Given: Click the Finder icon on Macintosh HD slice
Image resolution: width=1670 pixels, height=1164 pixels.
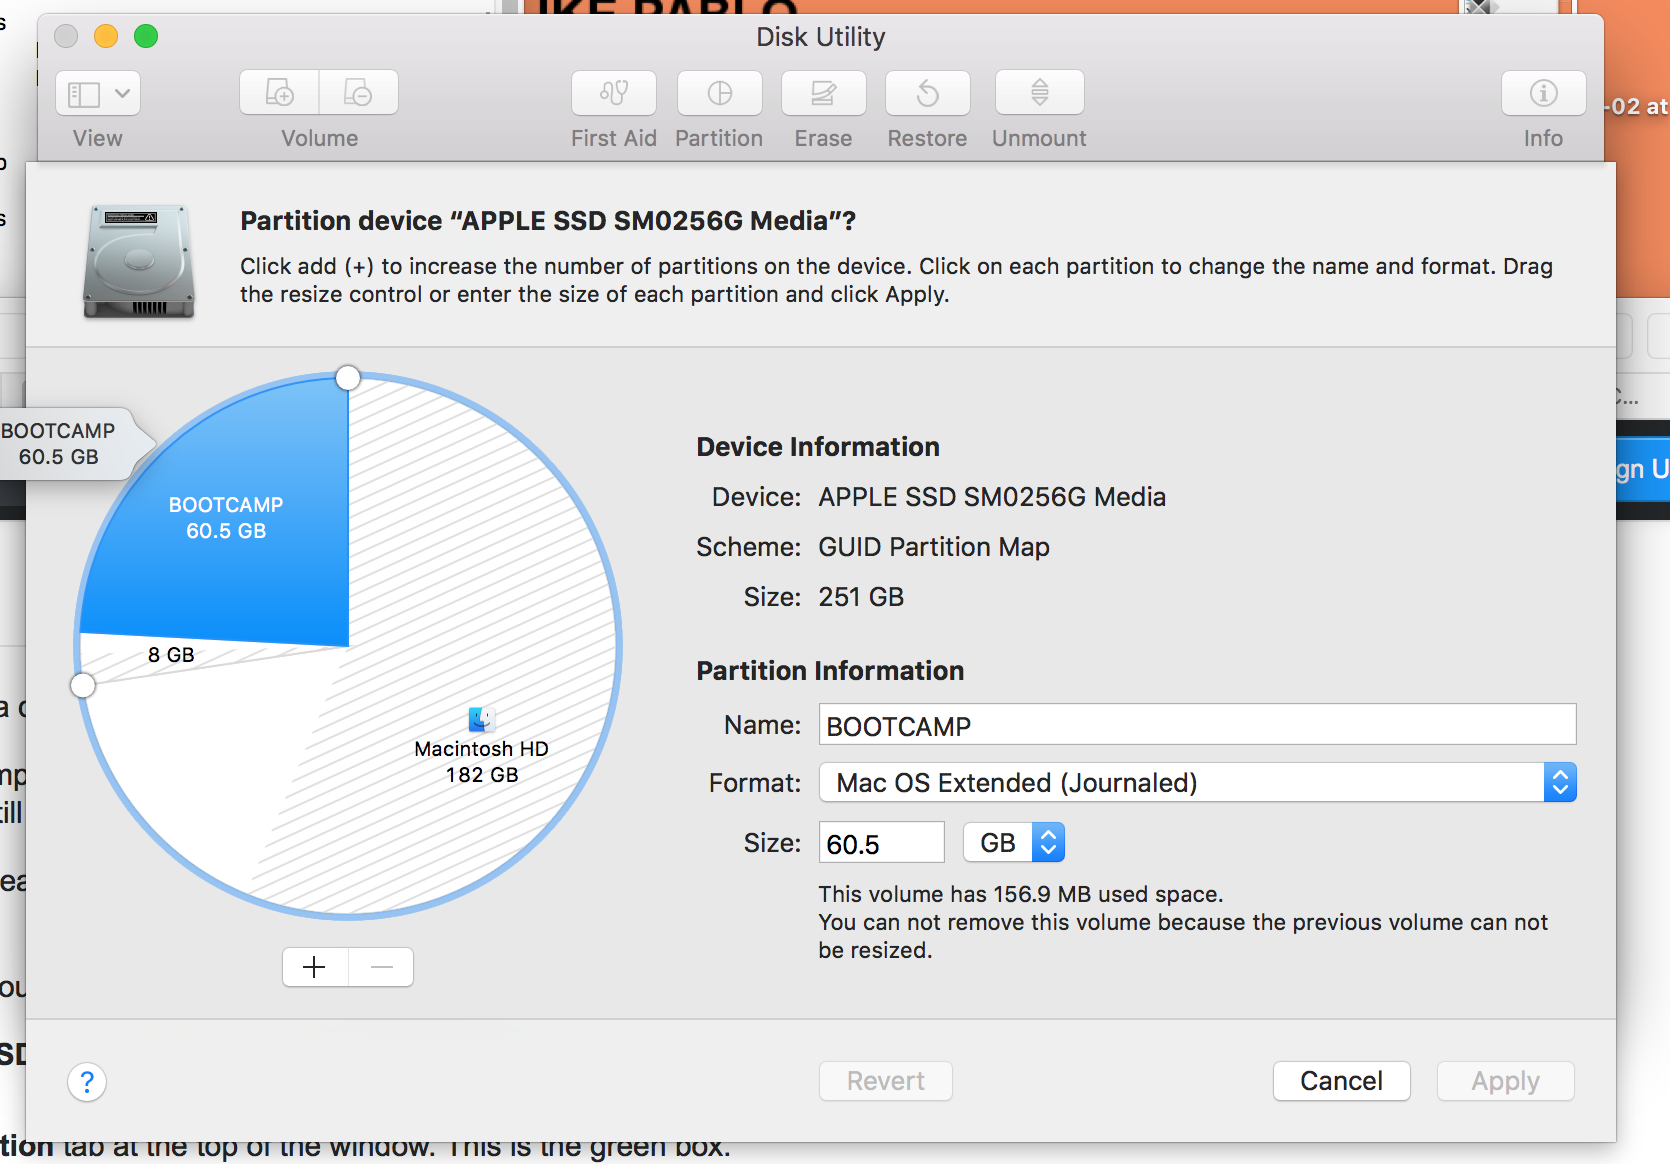Looking at the screenshot, I should 481,719.
